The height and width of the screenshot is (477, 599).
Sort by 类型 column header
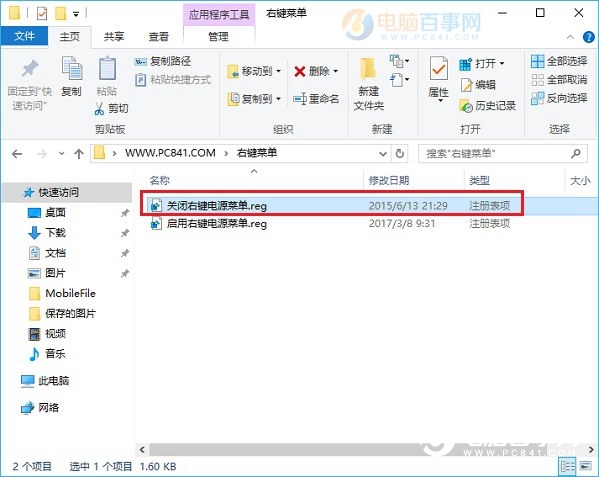[x=479, y=180]
